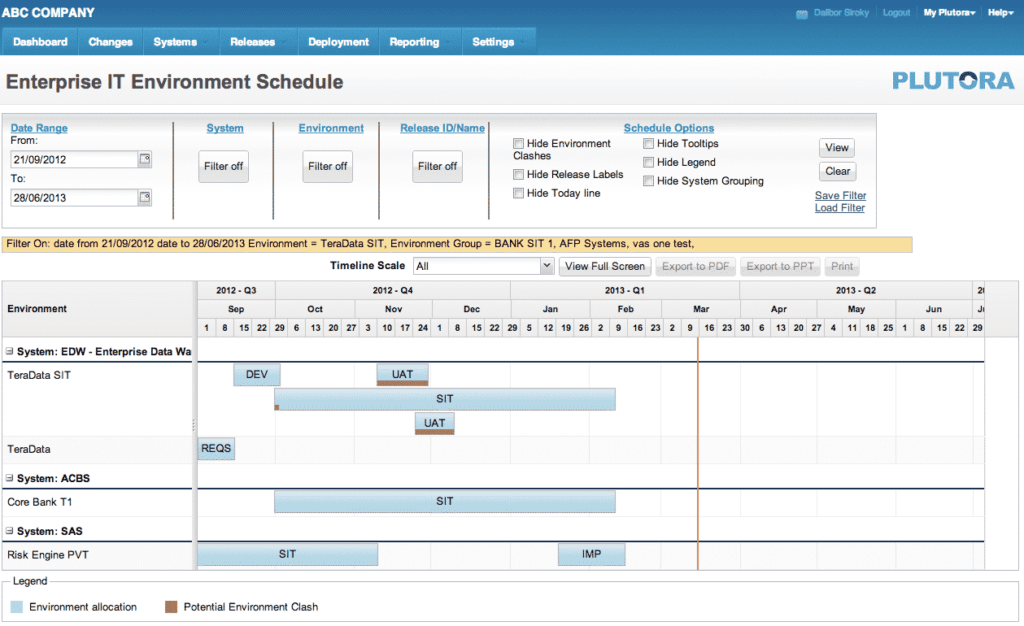Select the REQS bar in TeraData row
Screen dimensions: 1024x626
[216, 448]
